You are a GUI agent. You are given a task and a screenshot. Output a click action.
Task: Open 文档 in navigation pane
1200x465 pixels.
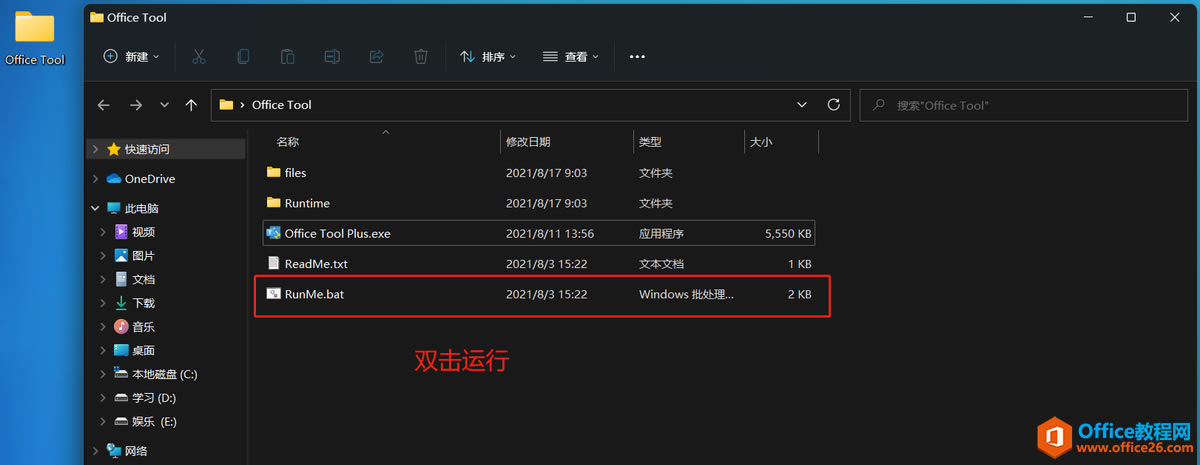tap(143, 280)
